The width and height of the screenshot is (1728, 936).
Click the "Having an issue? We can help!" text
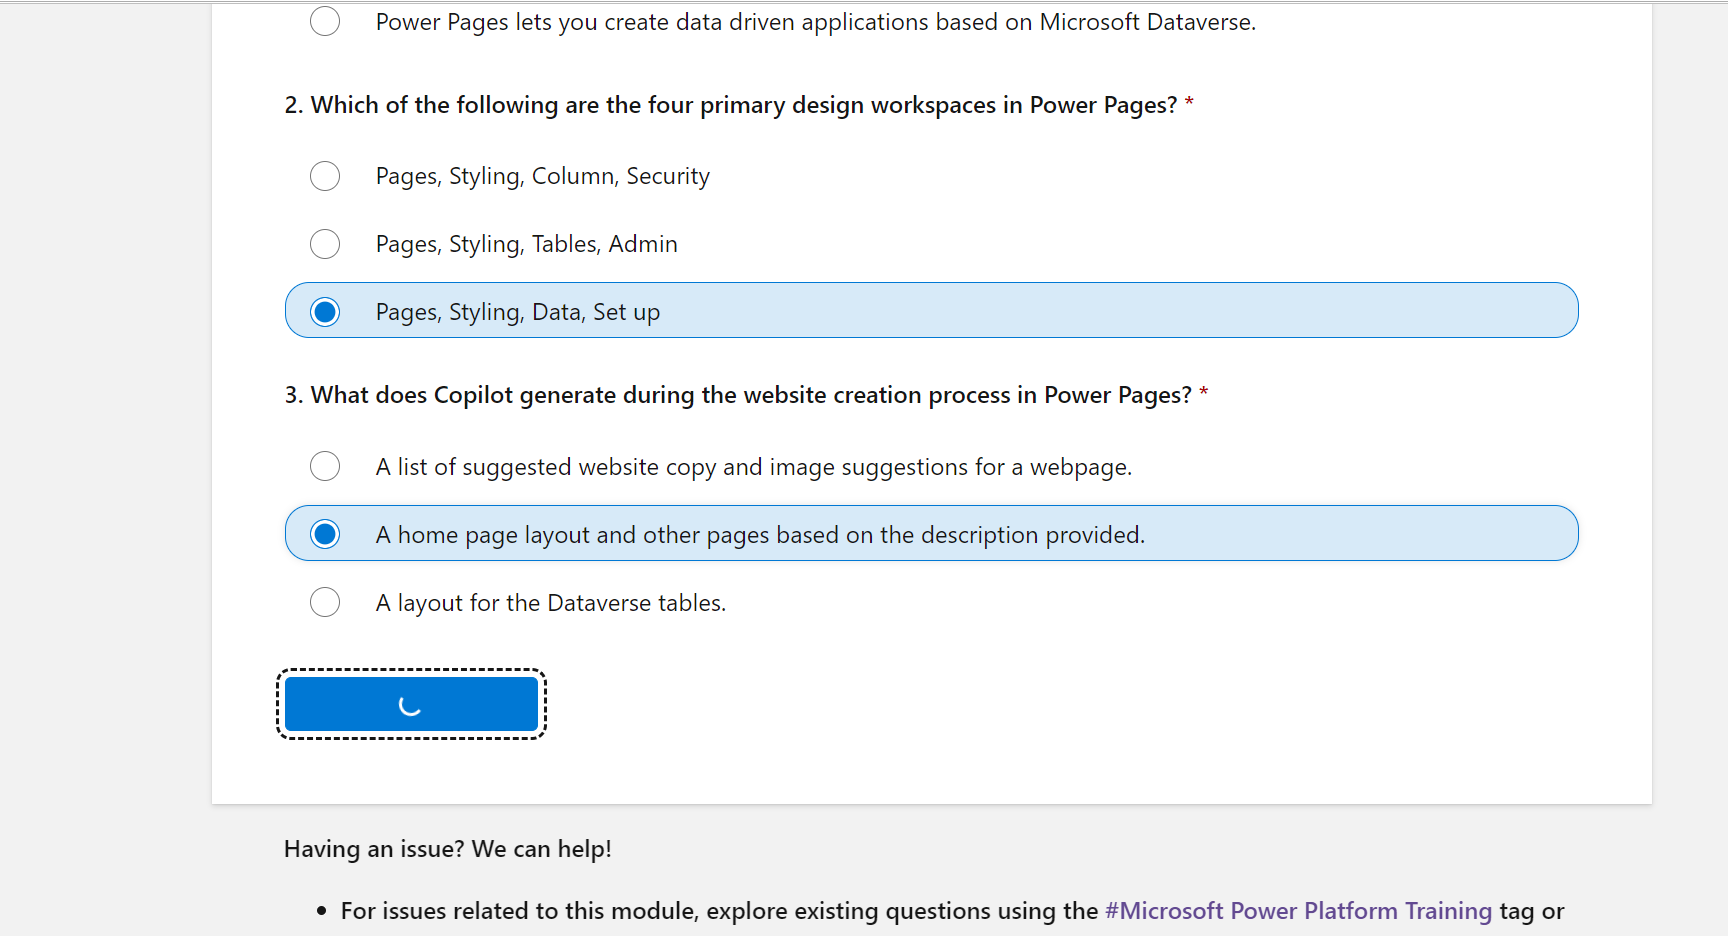(x=448, y=848)
